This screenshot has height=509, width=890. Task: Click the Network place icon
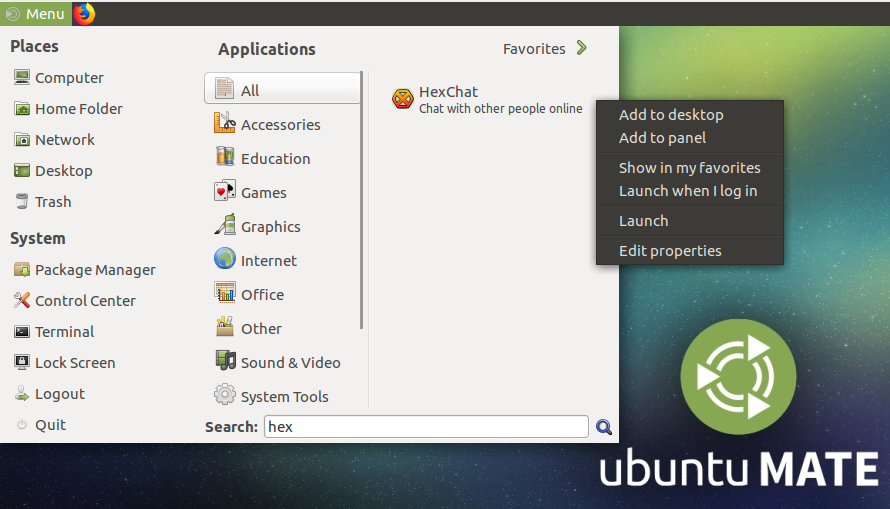pyautogui.click(x=22, y=140)
